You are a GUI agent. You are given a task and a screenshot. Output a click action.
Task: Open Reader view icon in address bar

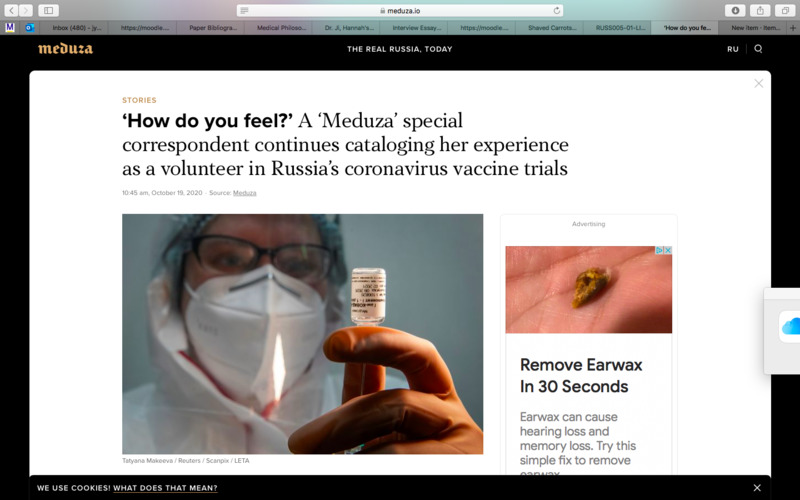[x=244, y=11]
